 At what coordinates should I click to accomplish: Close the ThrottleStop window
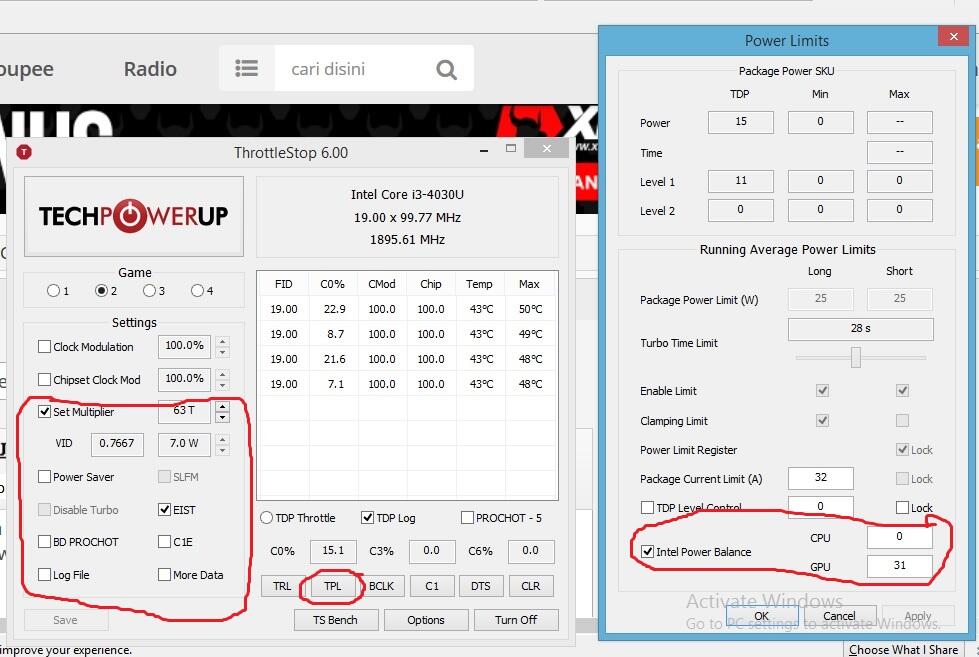coord(546,149)
